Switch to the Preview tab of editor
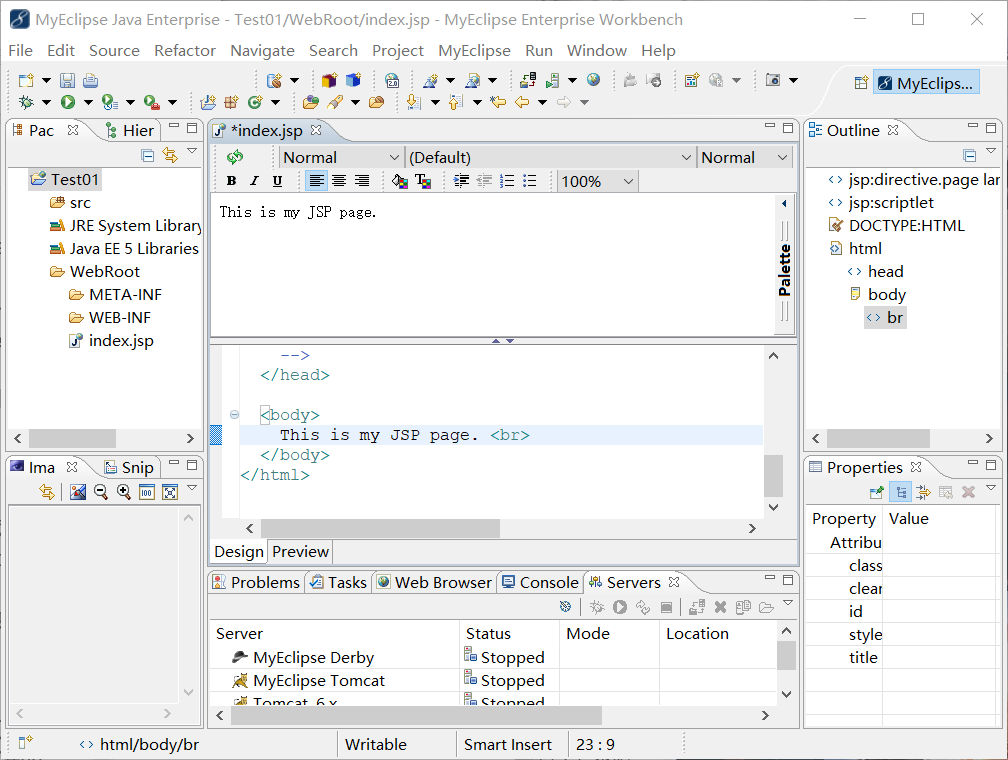Screen dimensions: 1008x760 tap(300, 552)
